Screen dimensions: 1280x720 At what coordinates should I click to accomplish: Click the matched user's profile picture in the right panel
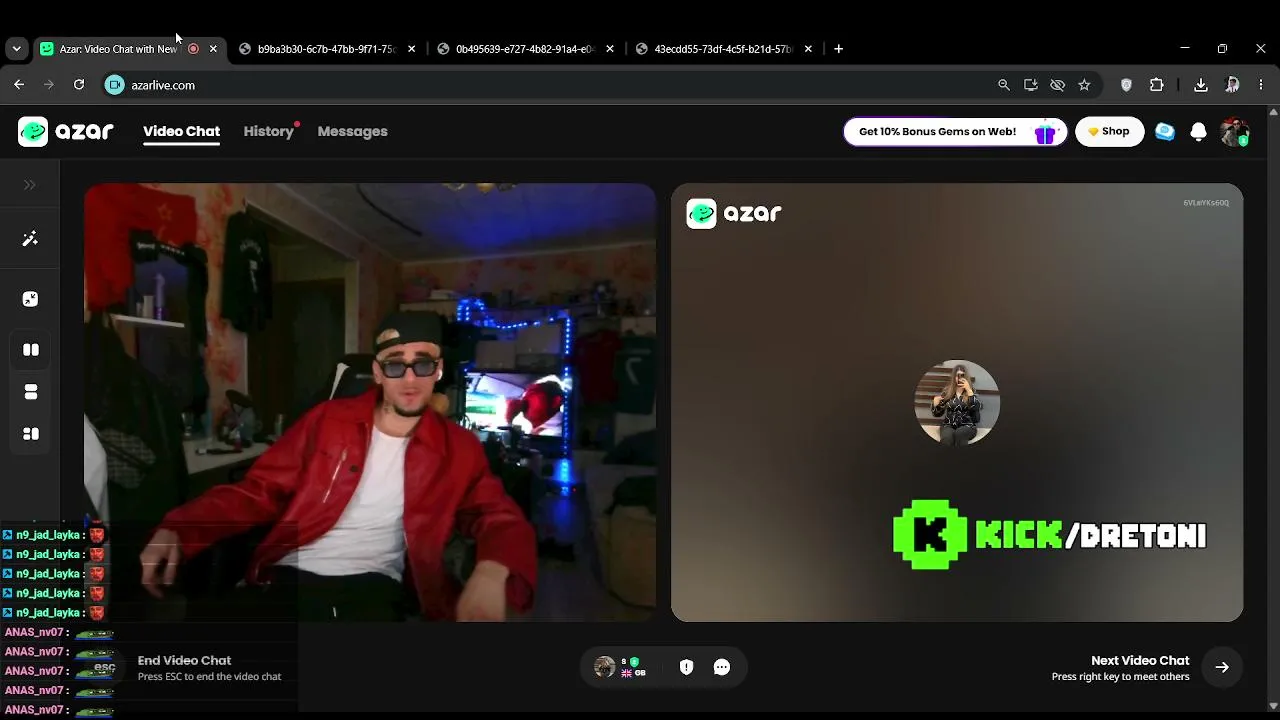[957, 402]
